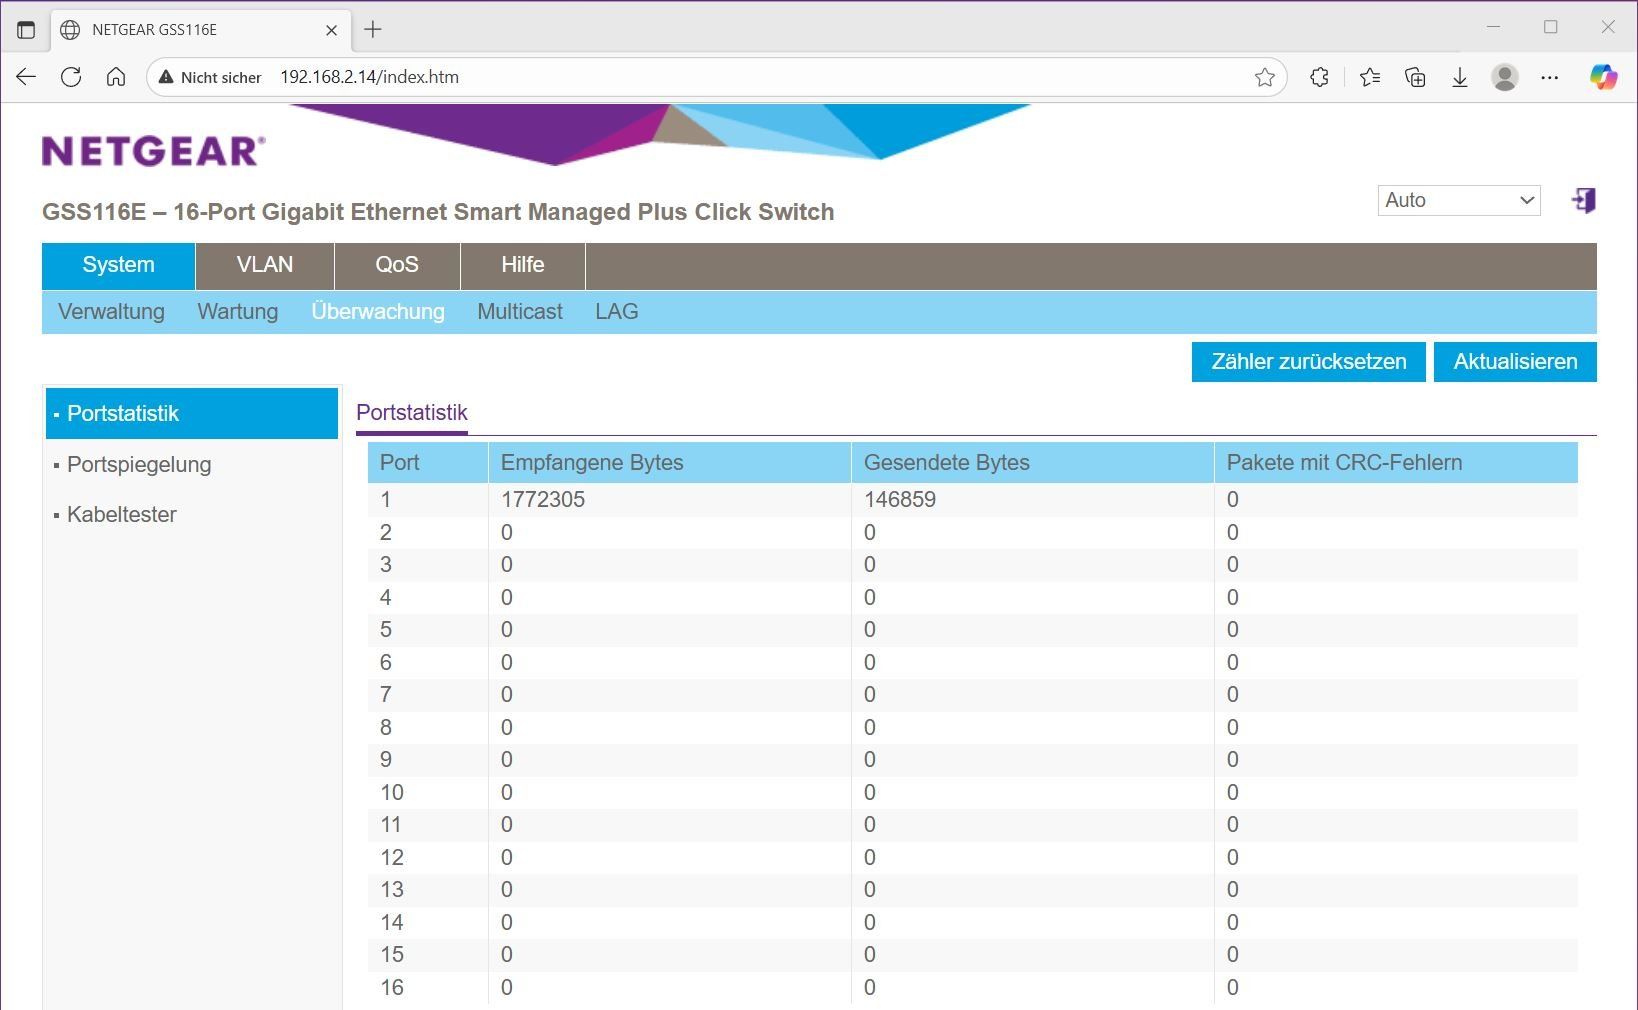Click port number 13 in the table
Viewport: 1638px width, 1010px height.
[x=392, y=890]
